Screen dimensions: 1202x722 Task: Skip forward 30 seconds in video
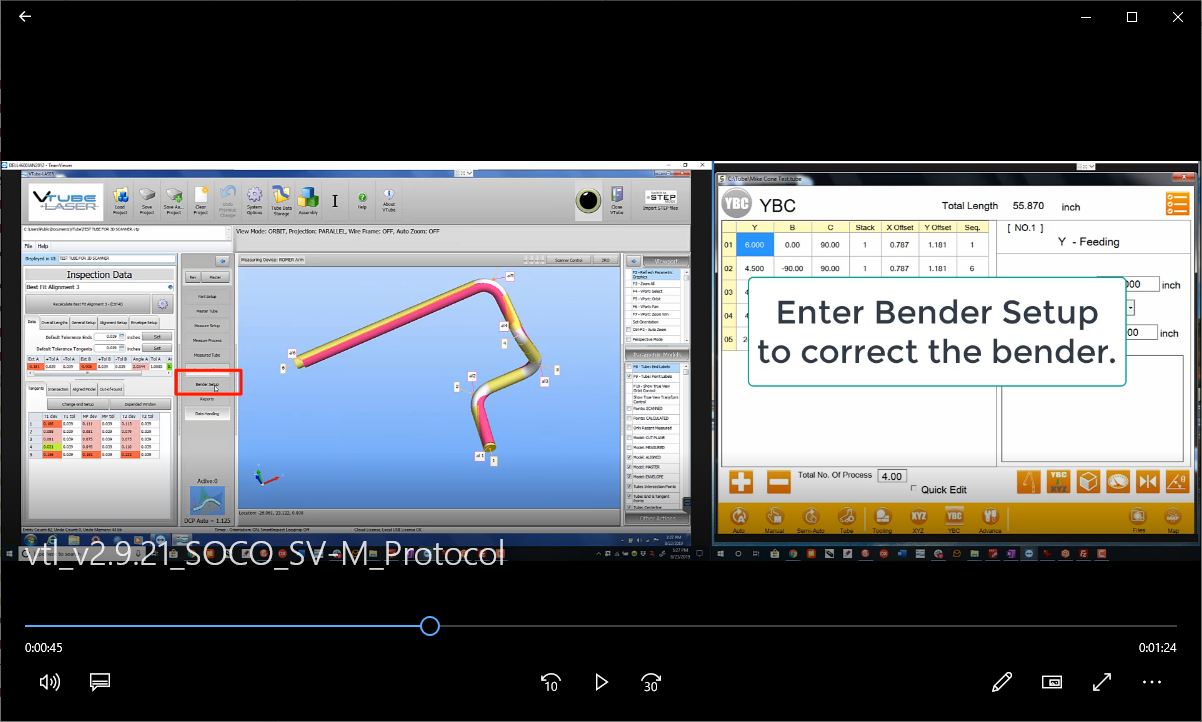click(x=650, y=682)
